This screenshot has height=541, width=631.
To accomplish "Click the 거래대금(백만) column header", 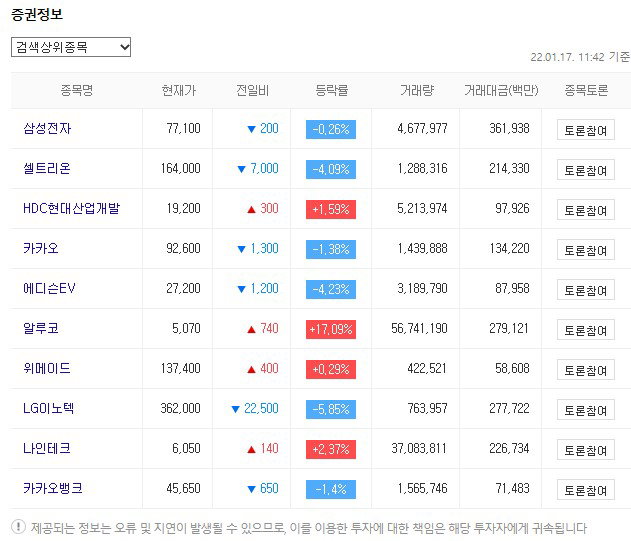I will point(501,90).
